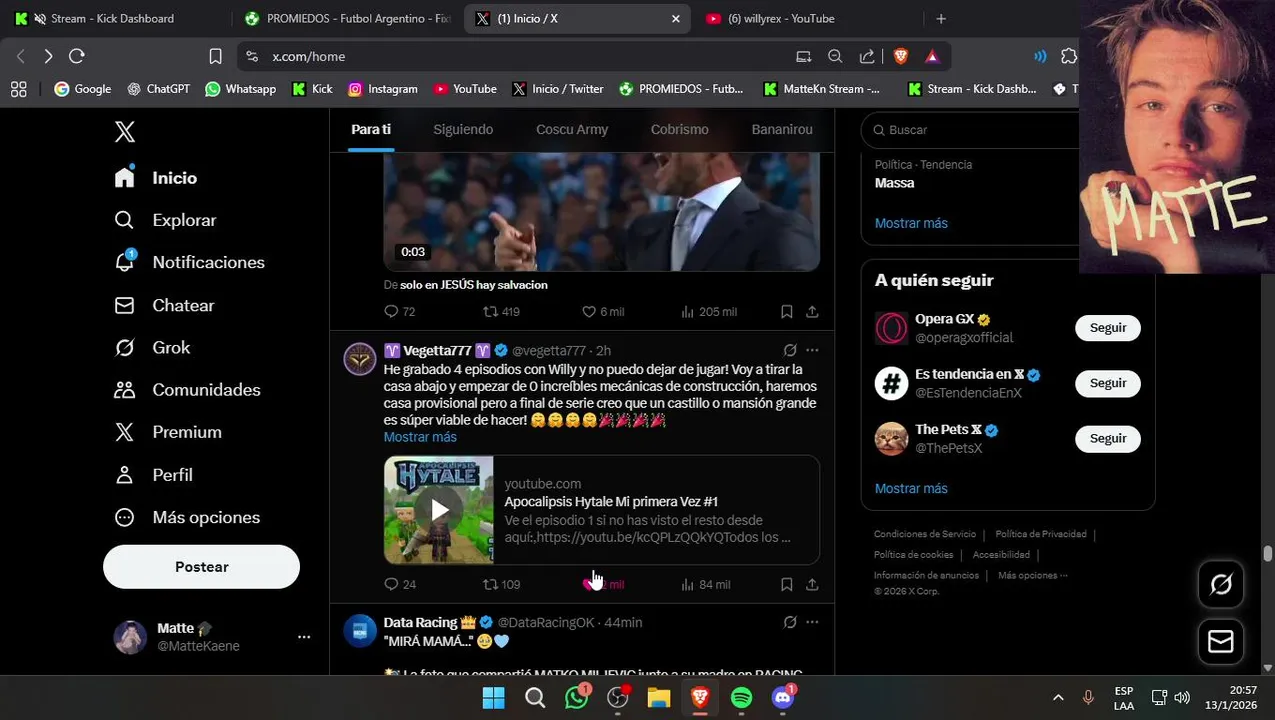Image resolution: width=1275 pixels, height=720 pixels.
Task: Reply to the video post with 72 replies
Action: point(399,312)
